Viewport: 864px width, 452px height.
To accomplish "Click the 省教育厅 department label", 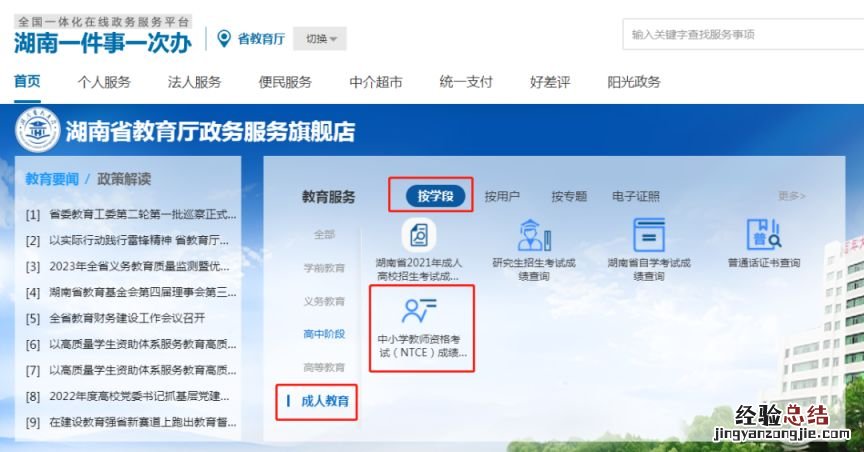I will pos(261,39).
